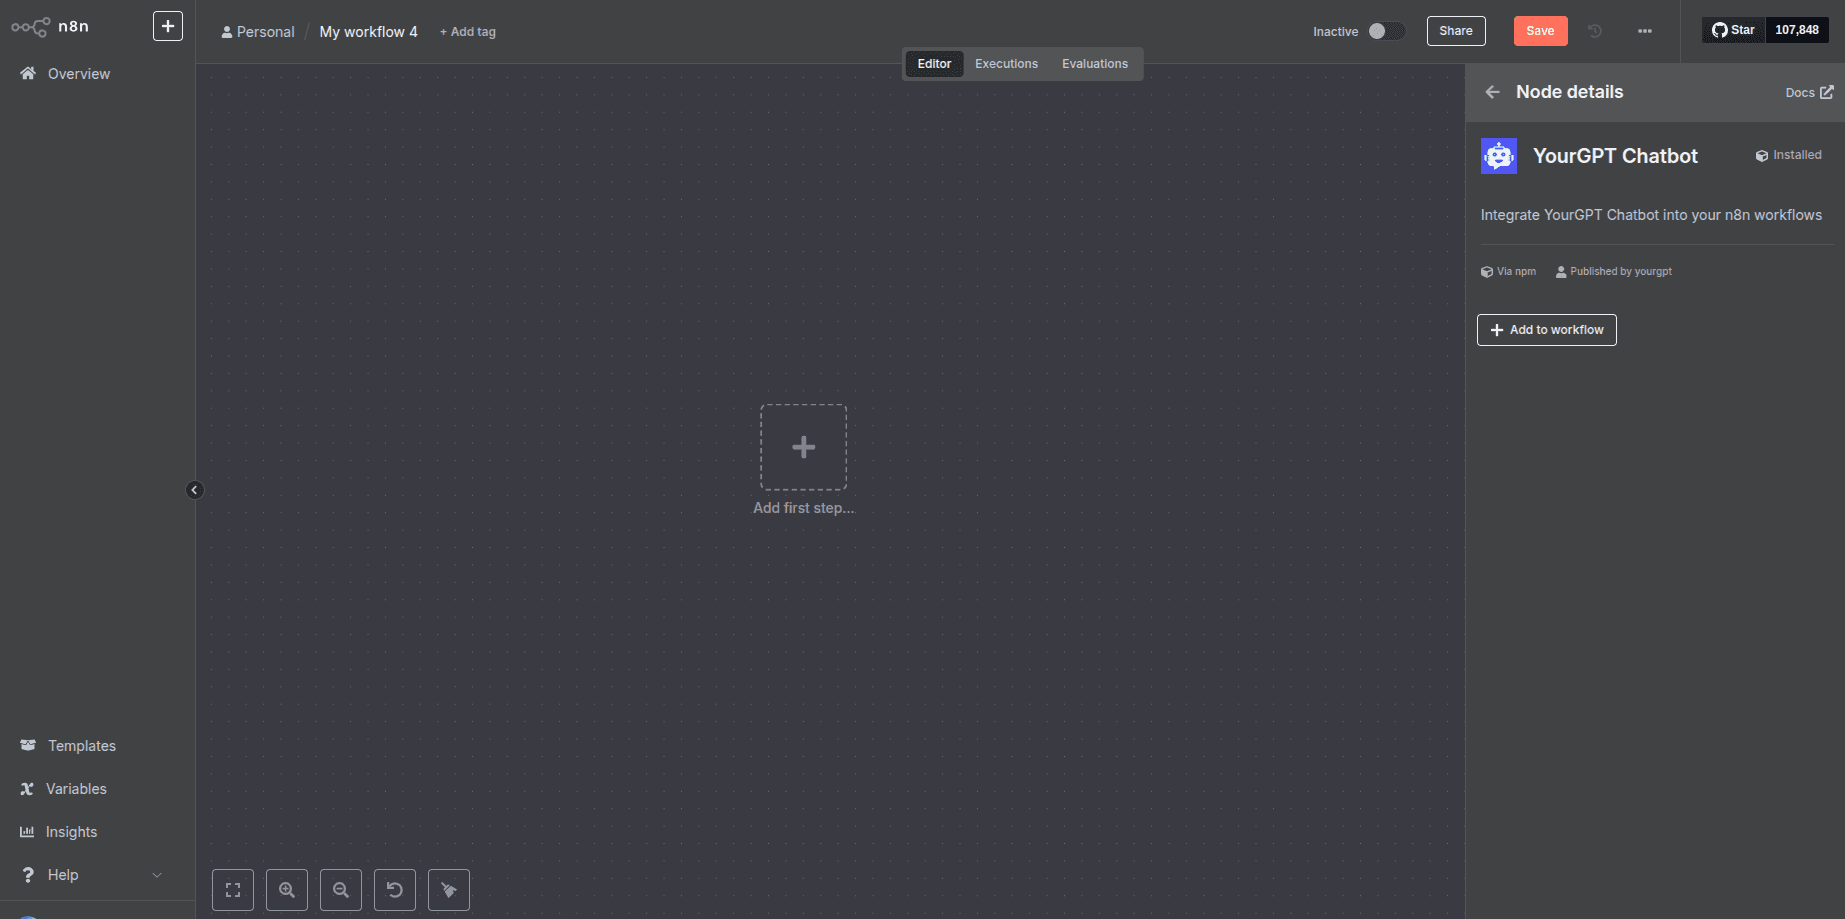
Task: Click the fit-to-view canvas icon
Action: coord(233,889)
